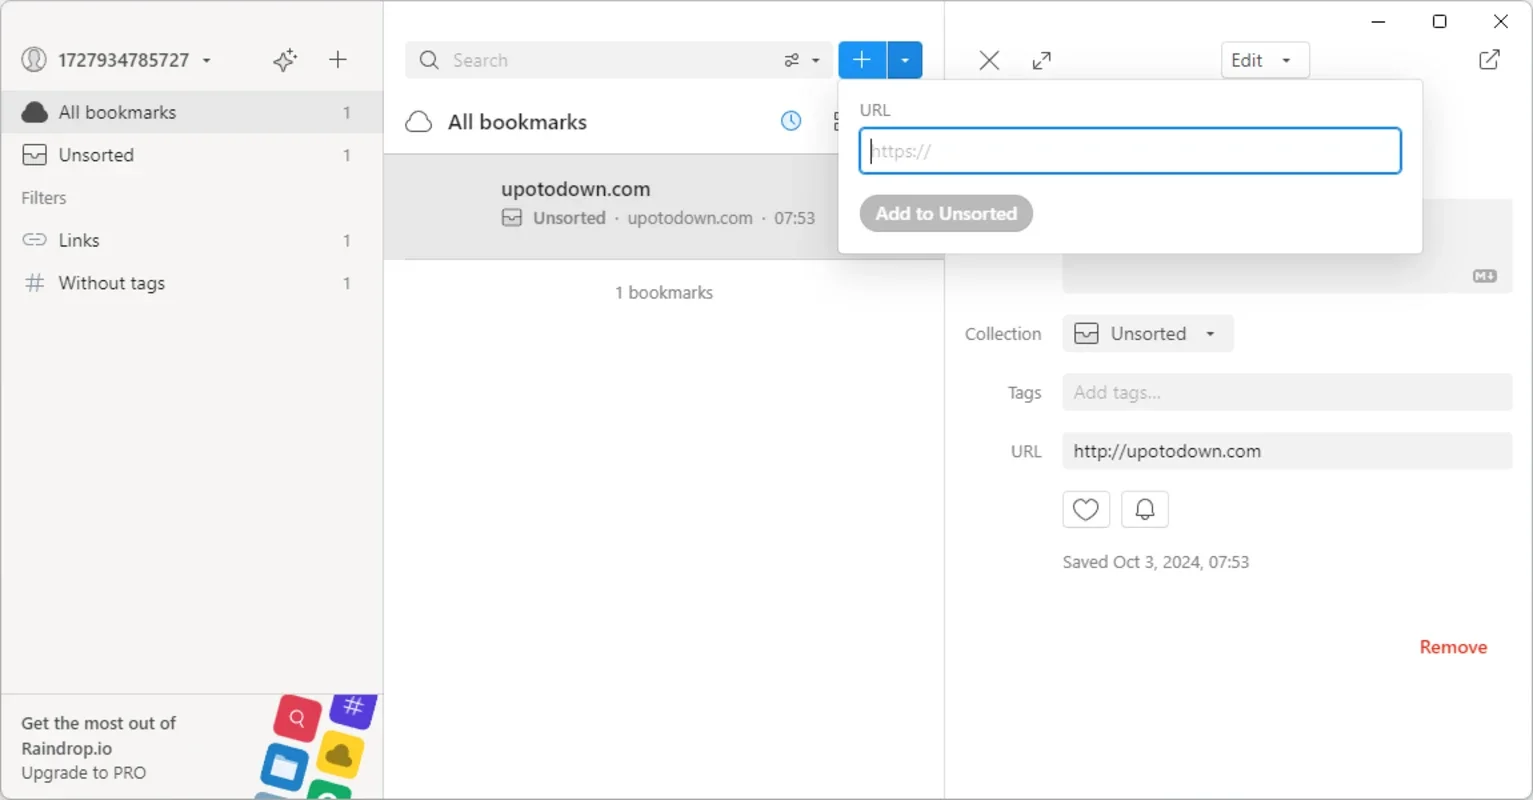Click Upgrade to PRO promo link
The image size is (1533, 800).
coord(84,773)
